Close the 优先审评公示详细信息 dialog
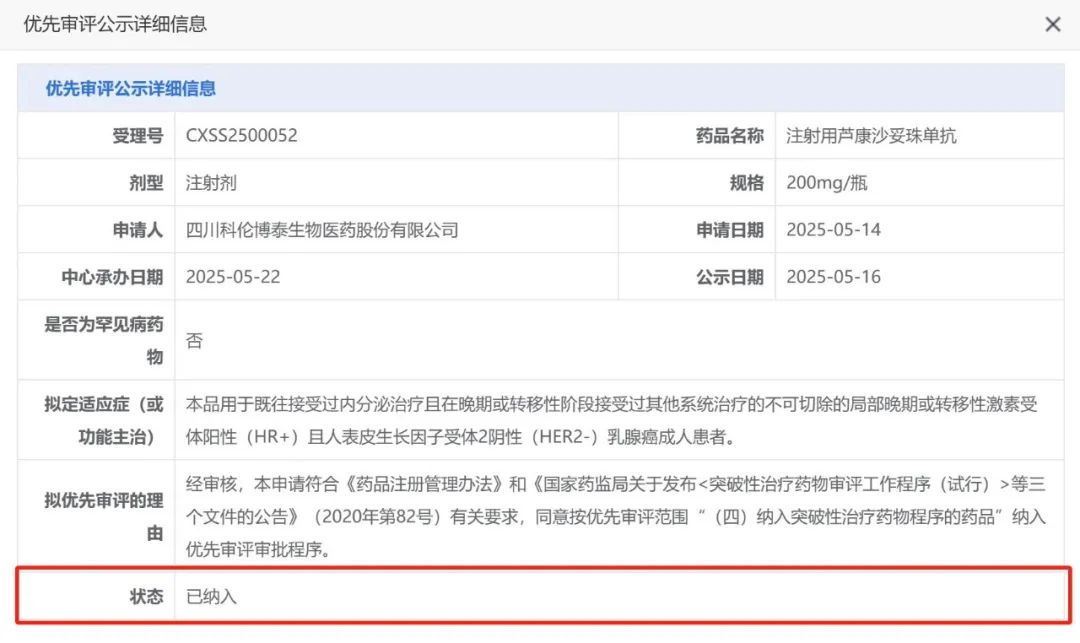The width and height of the screenshot is (1080, 643). coord(1052,25)
